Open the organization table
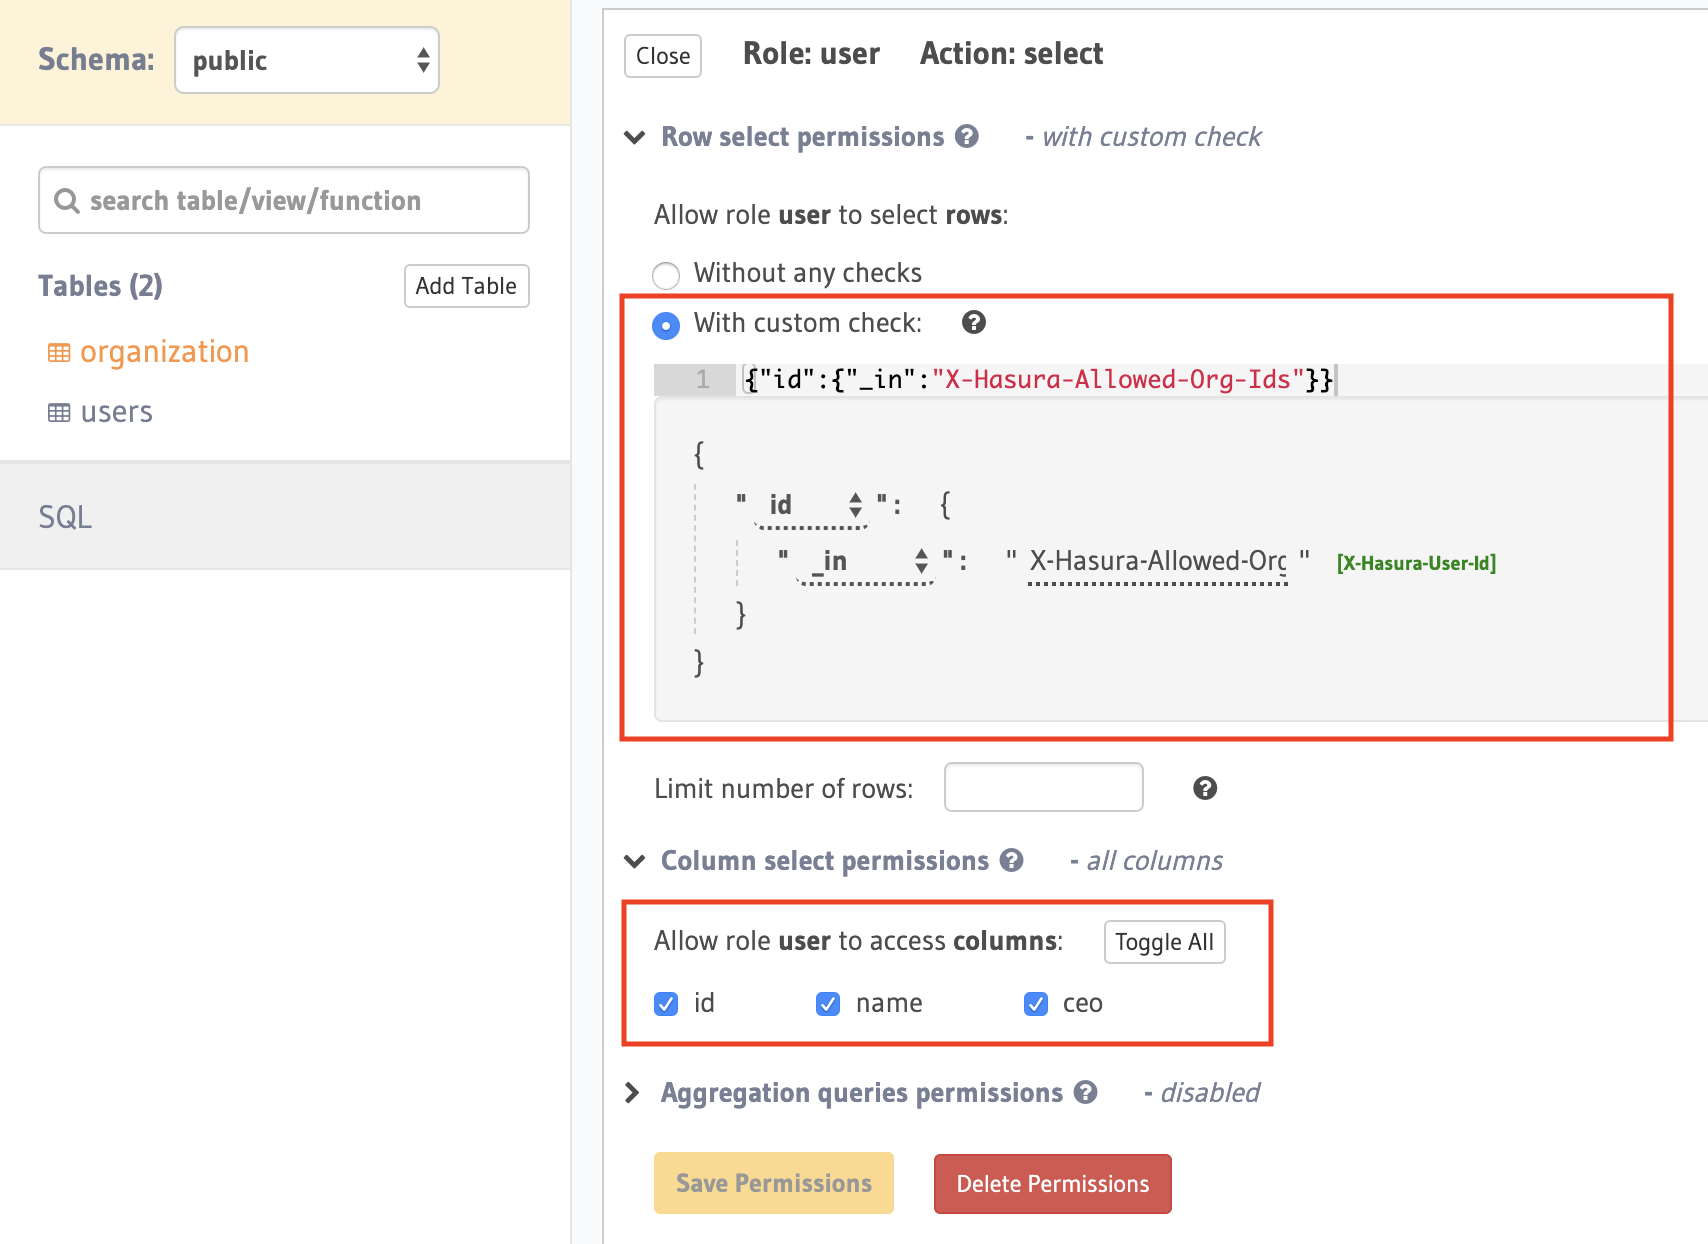Viewport: 1708px width, 1244px height. point(164,352)
